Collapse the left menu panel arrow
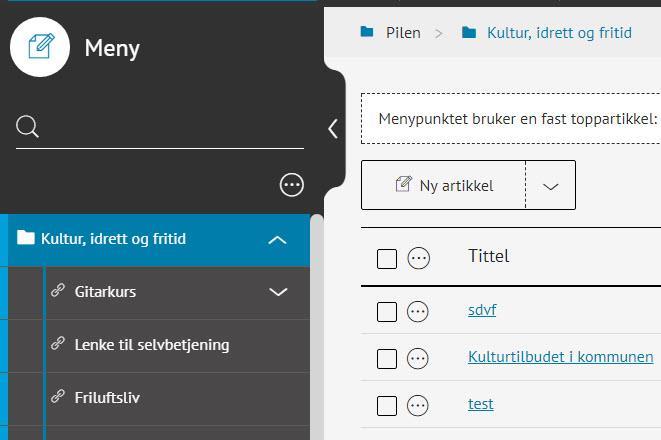Viewport: 661px width, 440px height. (333, 128)
